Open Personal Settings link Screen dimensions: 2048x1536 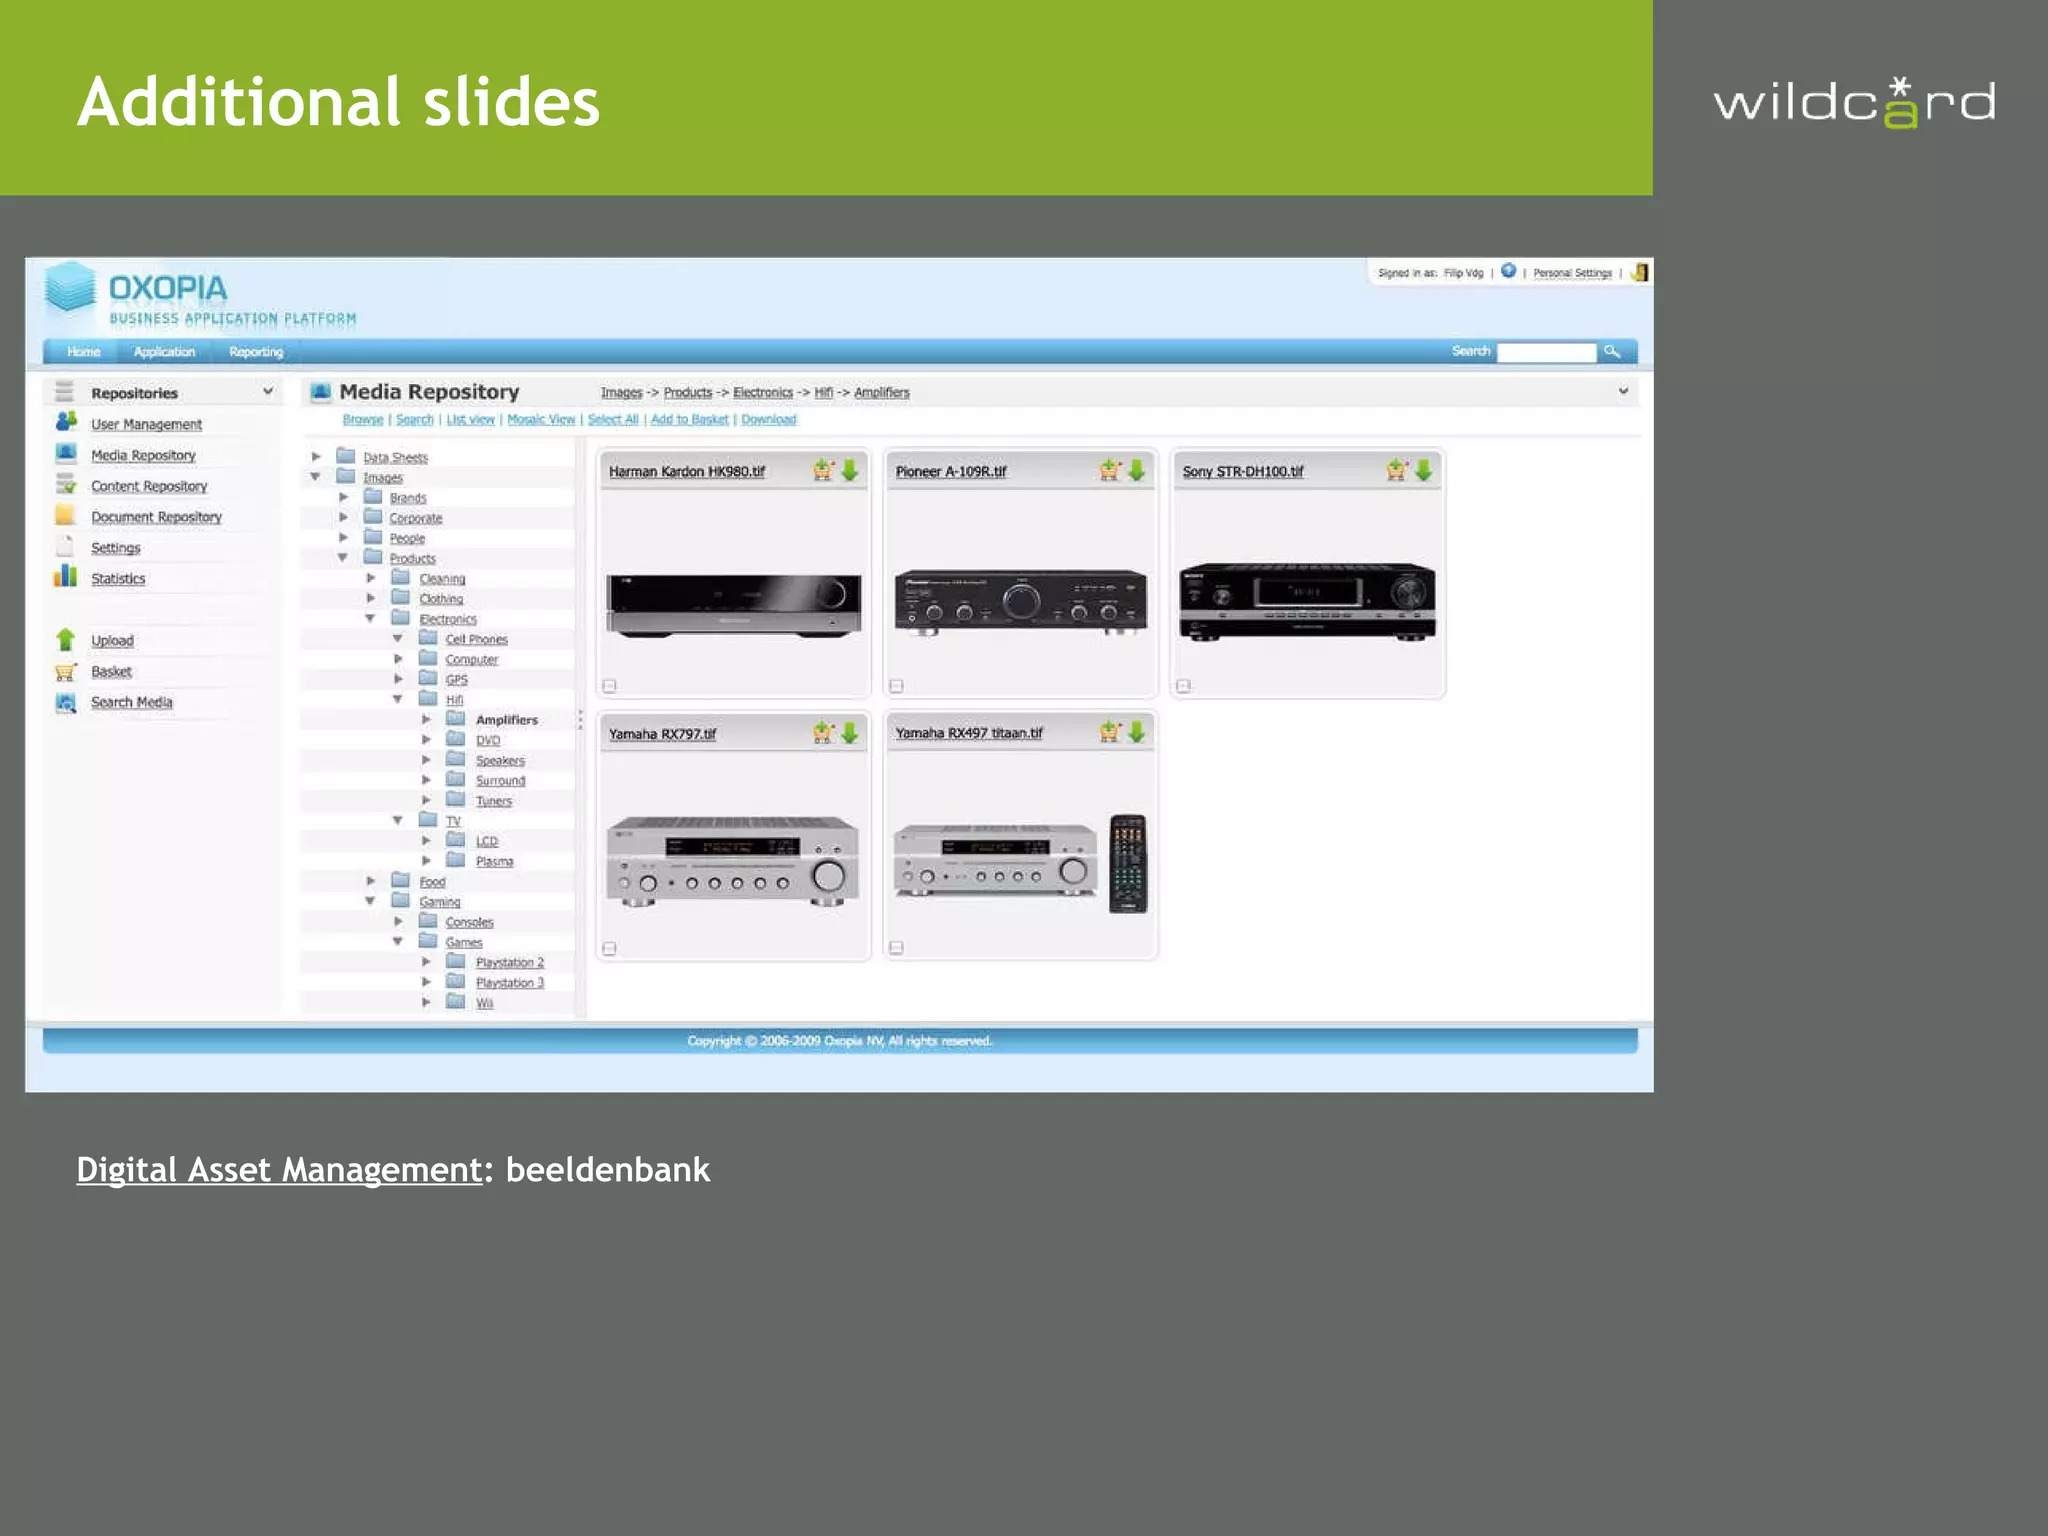(1572, 273)
